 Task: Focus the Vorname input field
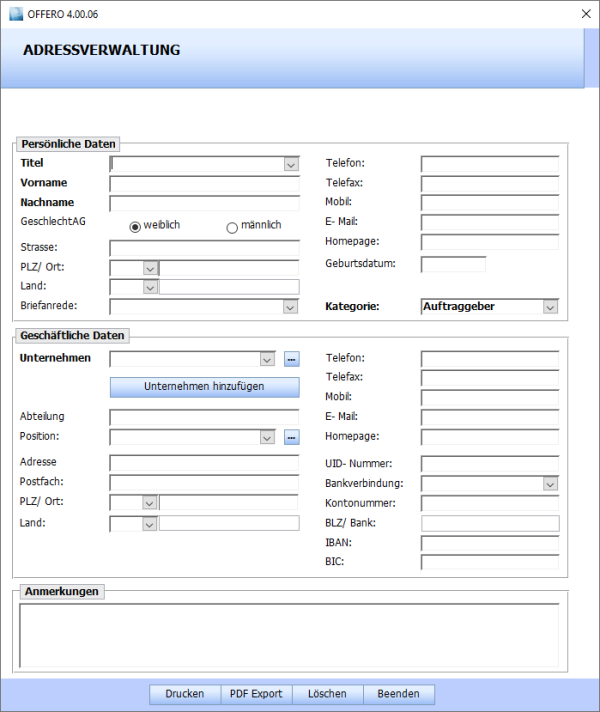[204, 184]
